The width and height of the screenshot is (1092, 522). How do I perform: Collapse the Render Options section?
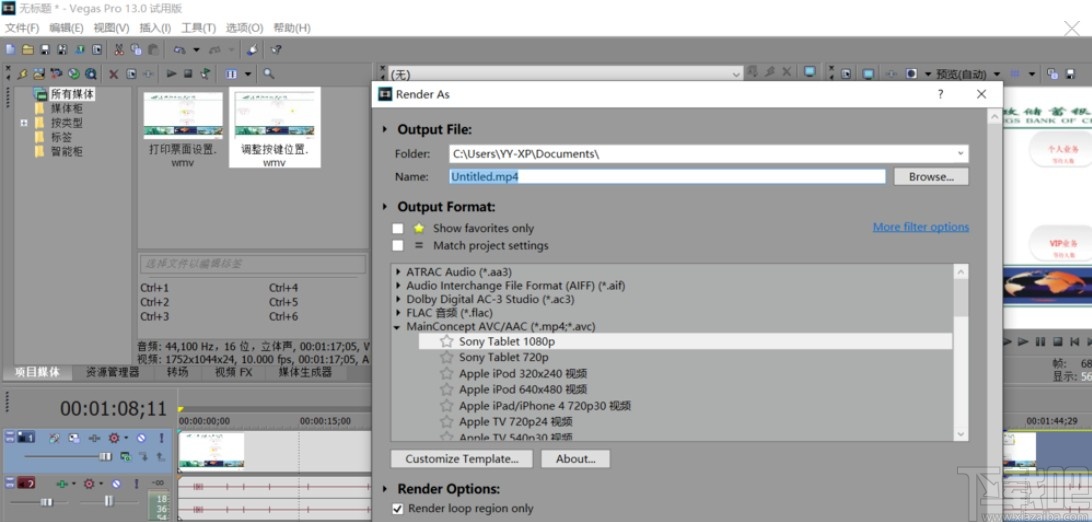(x=384, y=489)
